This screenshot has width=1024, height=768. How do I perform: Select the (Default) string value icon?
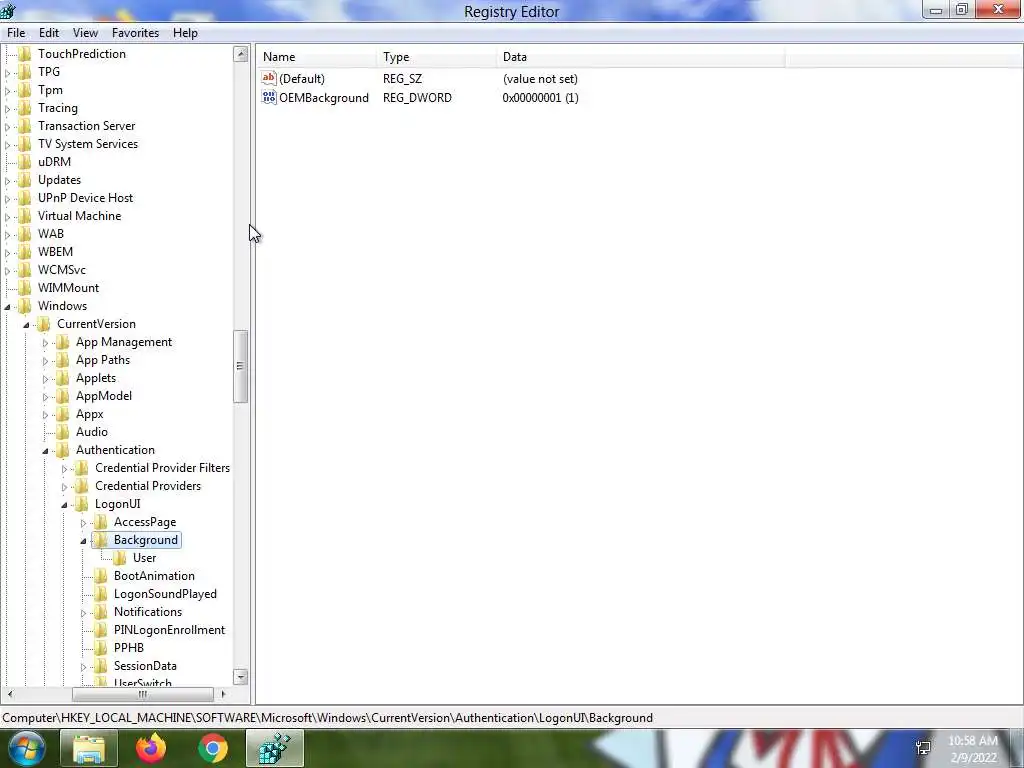click(269, 78)
